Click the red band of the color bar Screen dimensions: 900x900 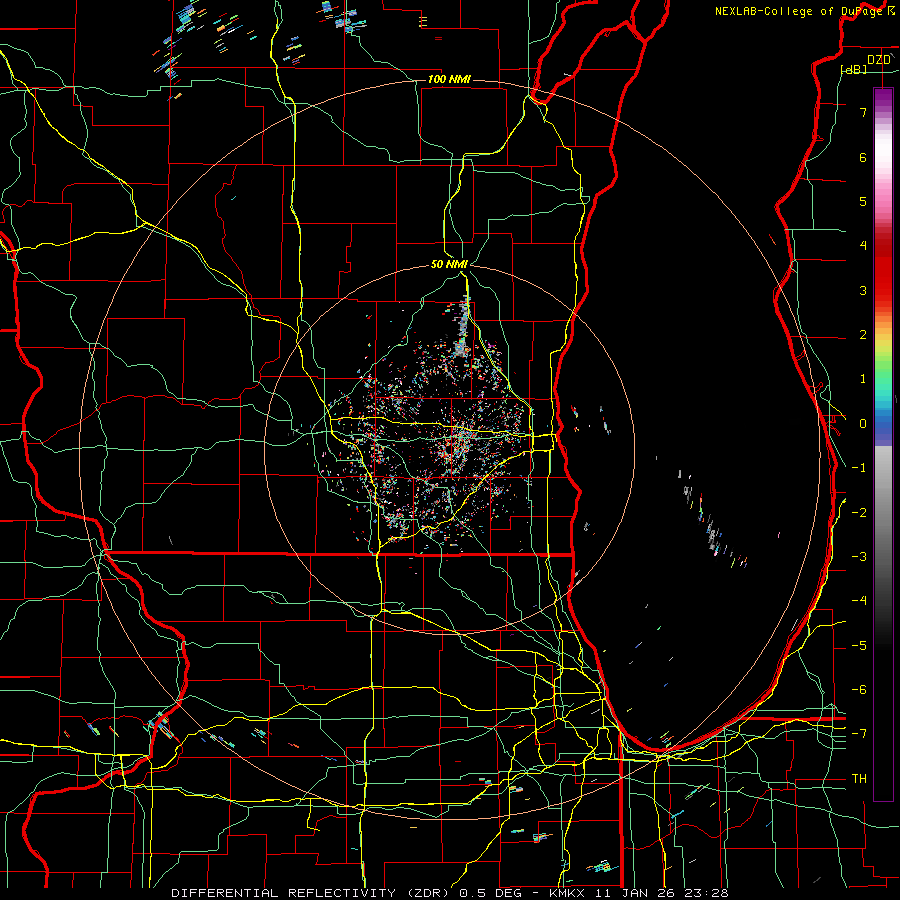[883, 270]
